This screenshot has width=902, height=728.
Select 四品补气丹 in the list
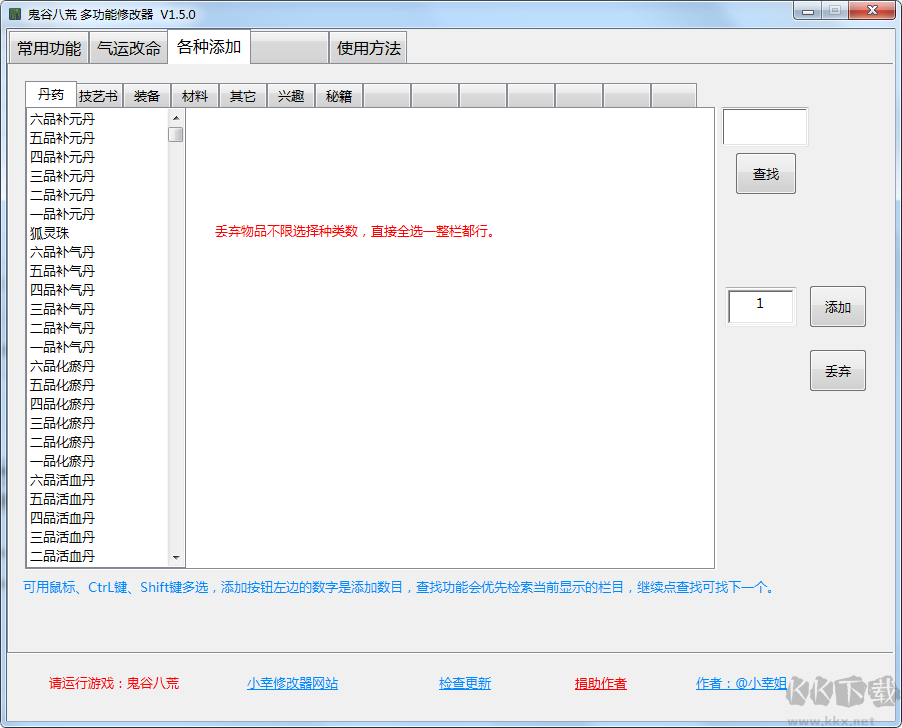click(62, 290)
